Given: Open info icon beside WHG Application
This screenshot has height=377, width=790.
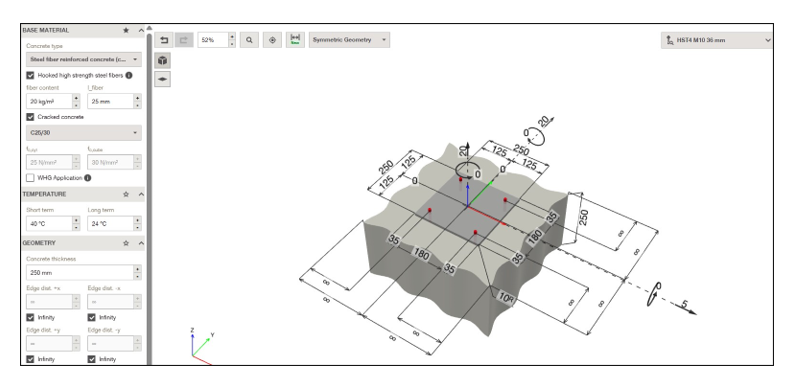Looking at the screenshot, I should coord(88,178).
